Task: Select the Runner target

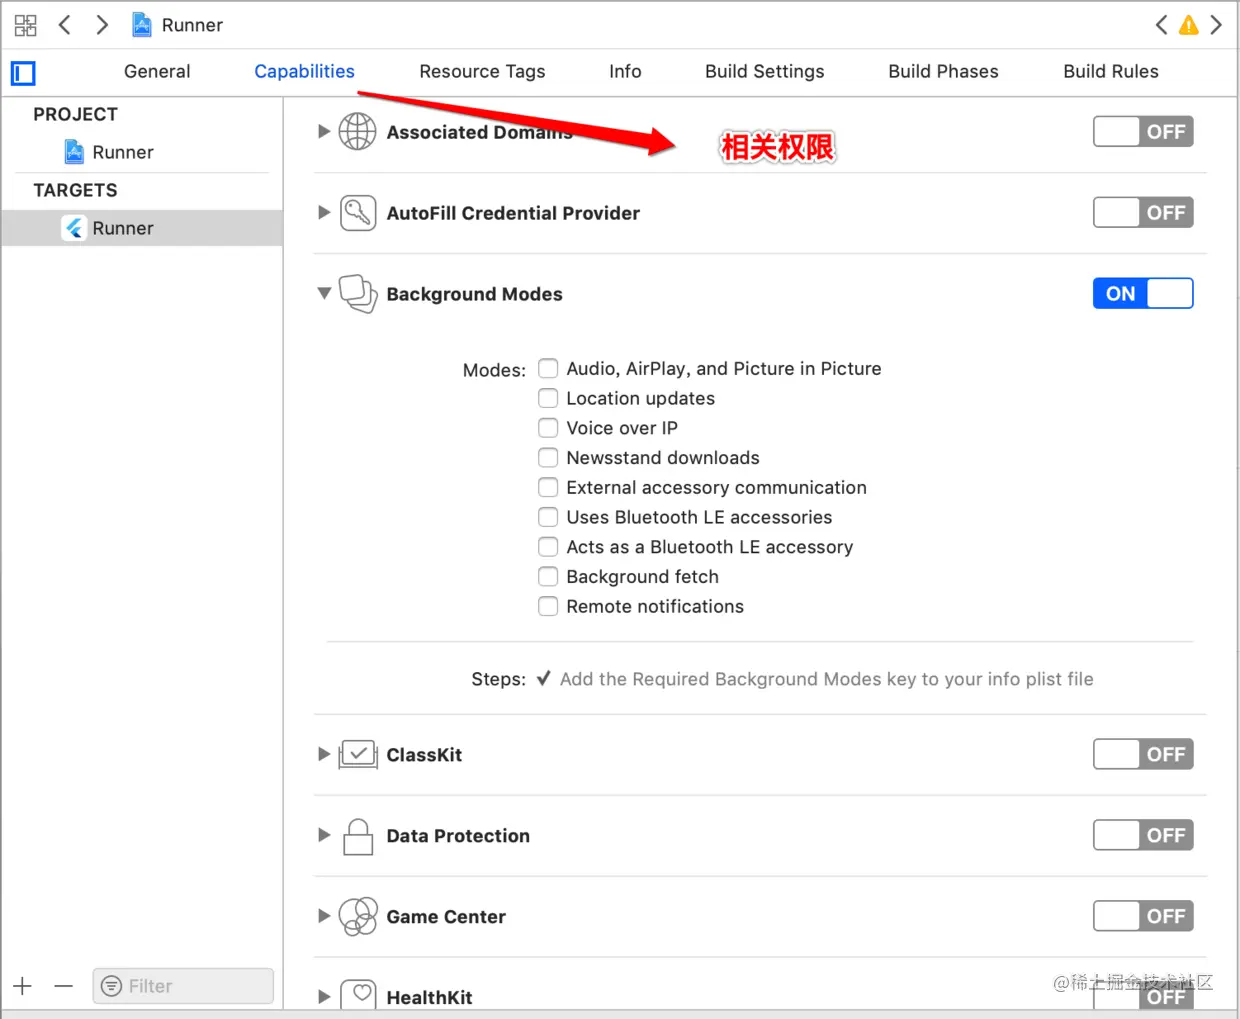Action: click(122, 228)
